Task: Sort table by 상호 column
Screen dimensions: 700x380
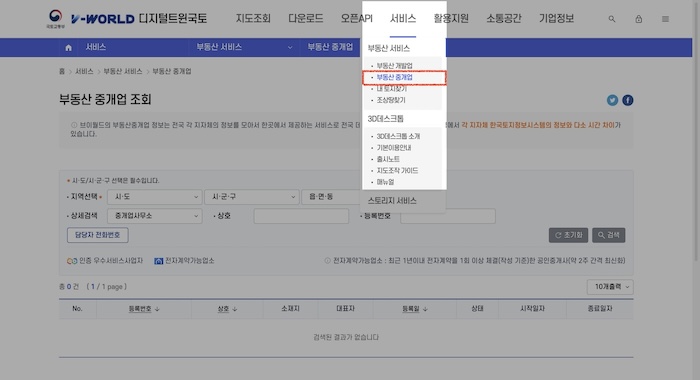Action: coord(227,309)
